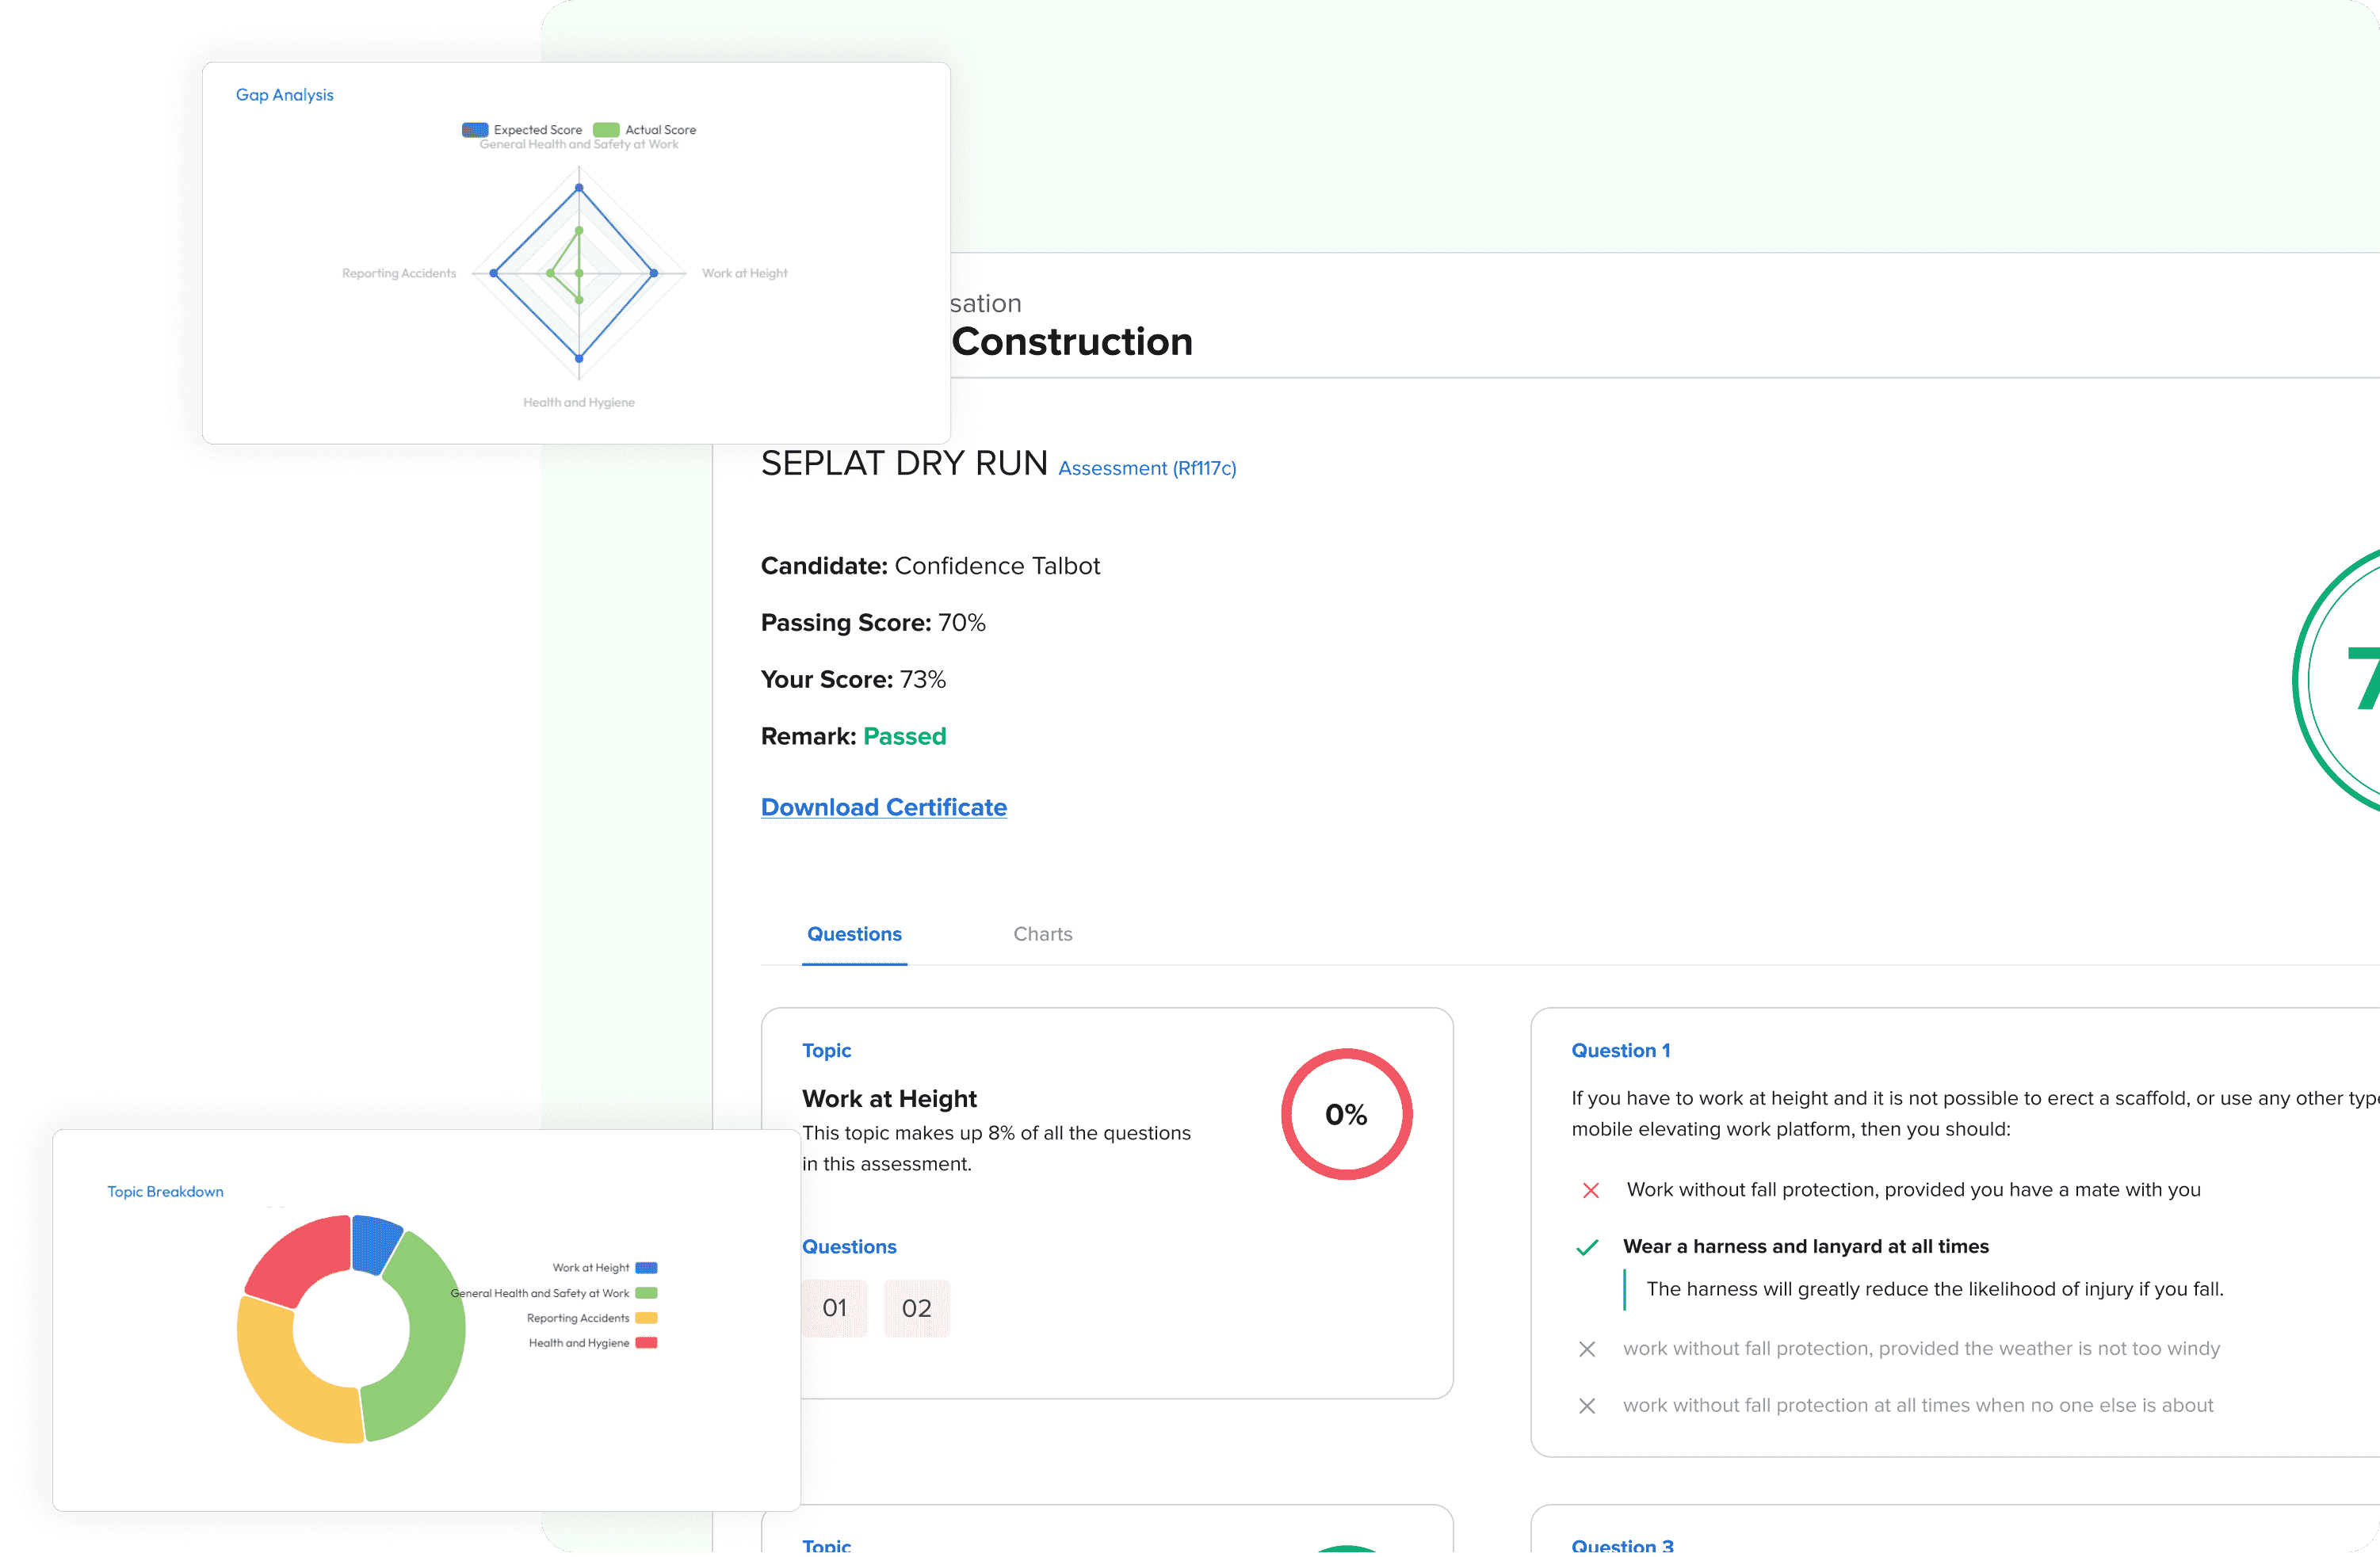Toggle Expected Score legend swatch in Gap Analysis
The height and width of the screenshot is (1557, 2380).
tap(474, 130)
